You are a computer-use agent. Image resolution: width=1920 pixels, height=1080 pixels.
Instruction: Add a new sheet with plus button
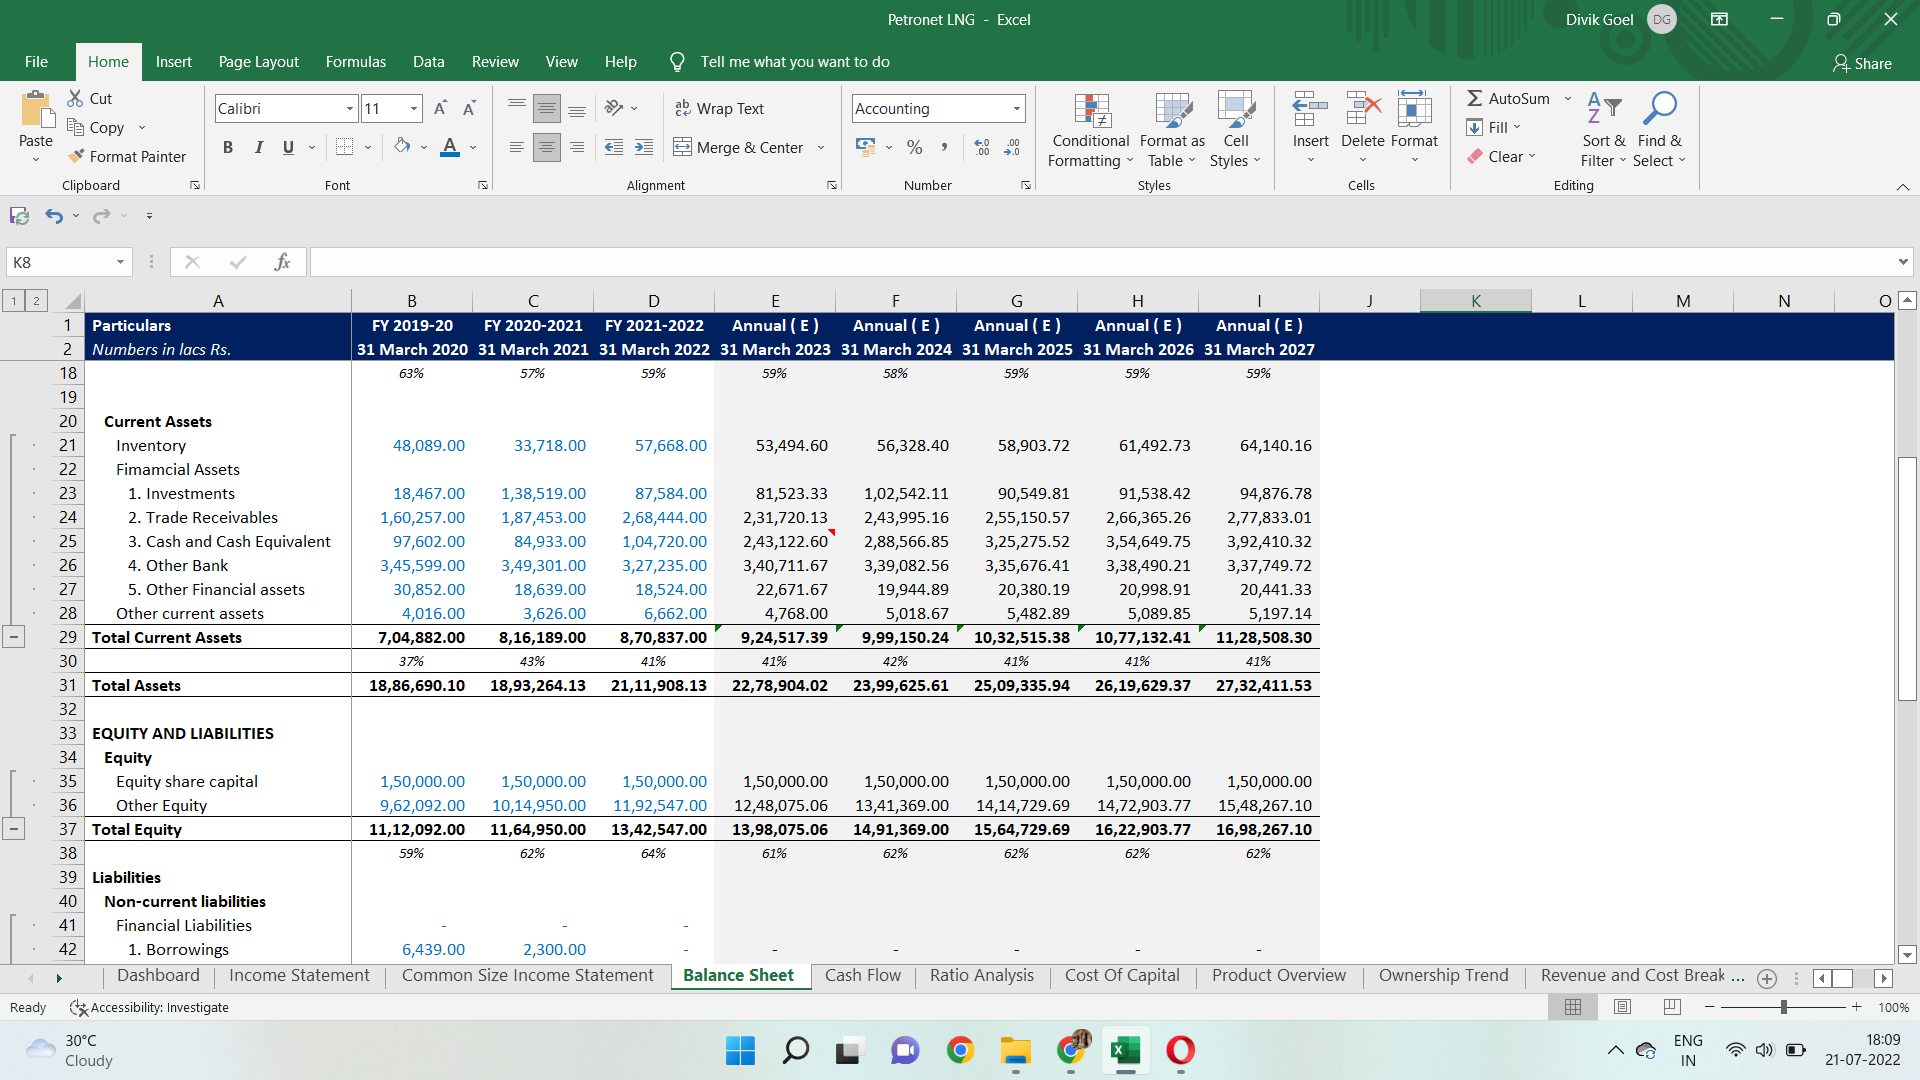1766,978
